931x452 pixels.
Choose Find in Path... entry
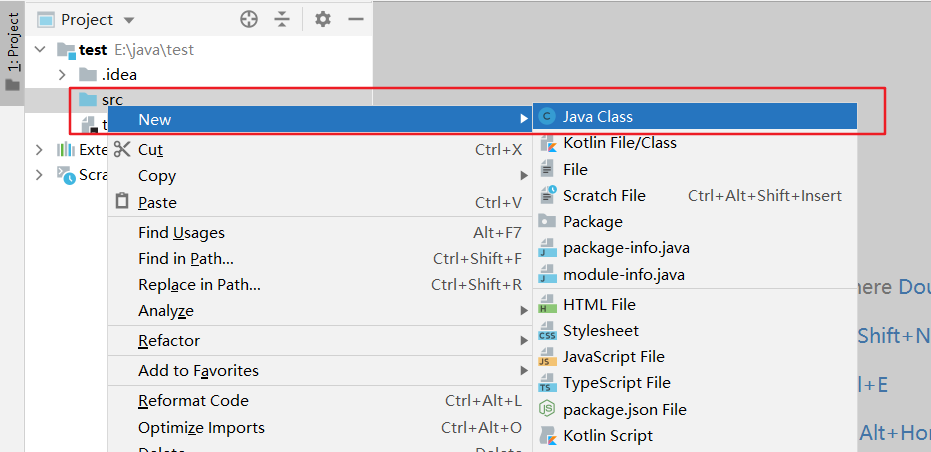click(x=320, y=259)
